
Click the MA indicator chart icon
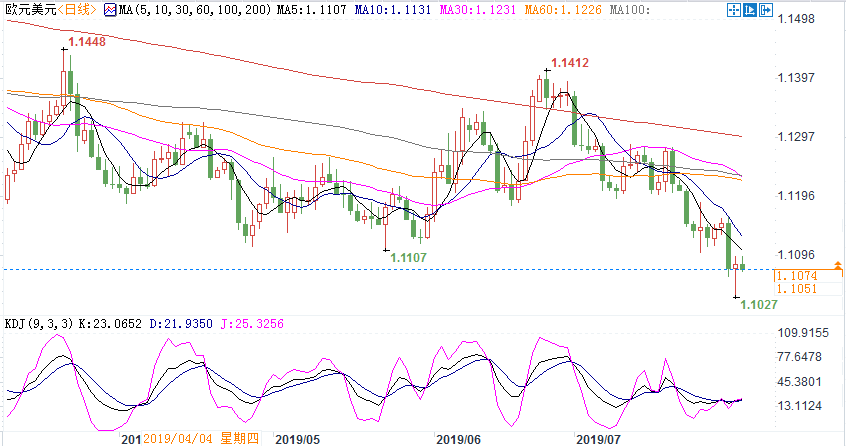110,9
